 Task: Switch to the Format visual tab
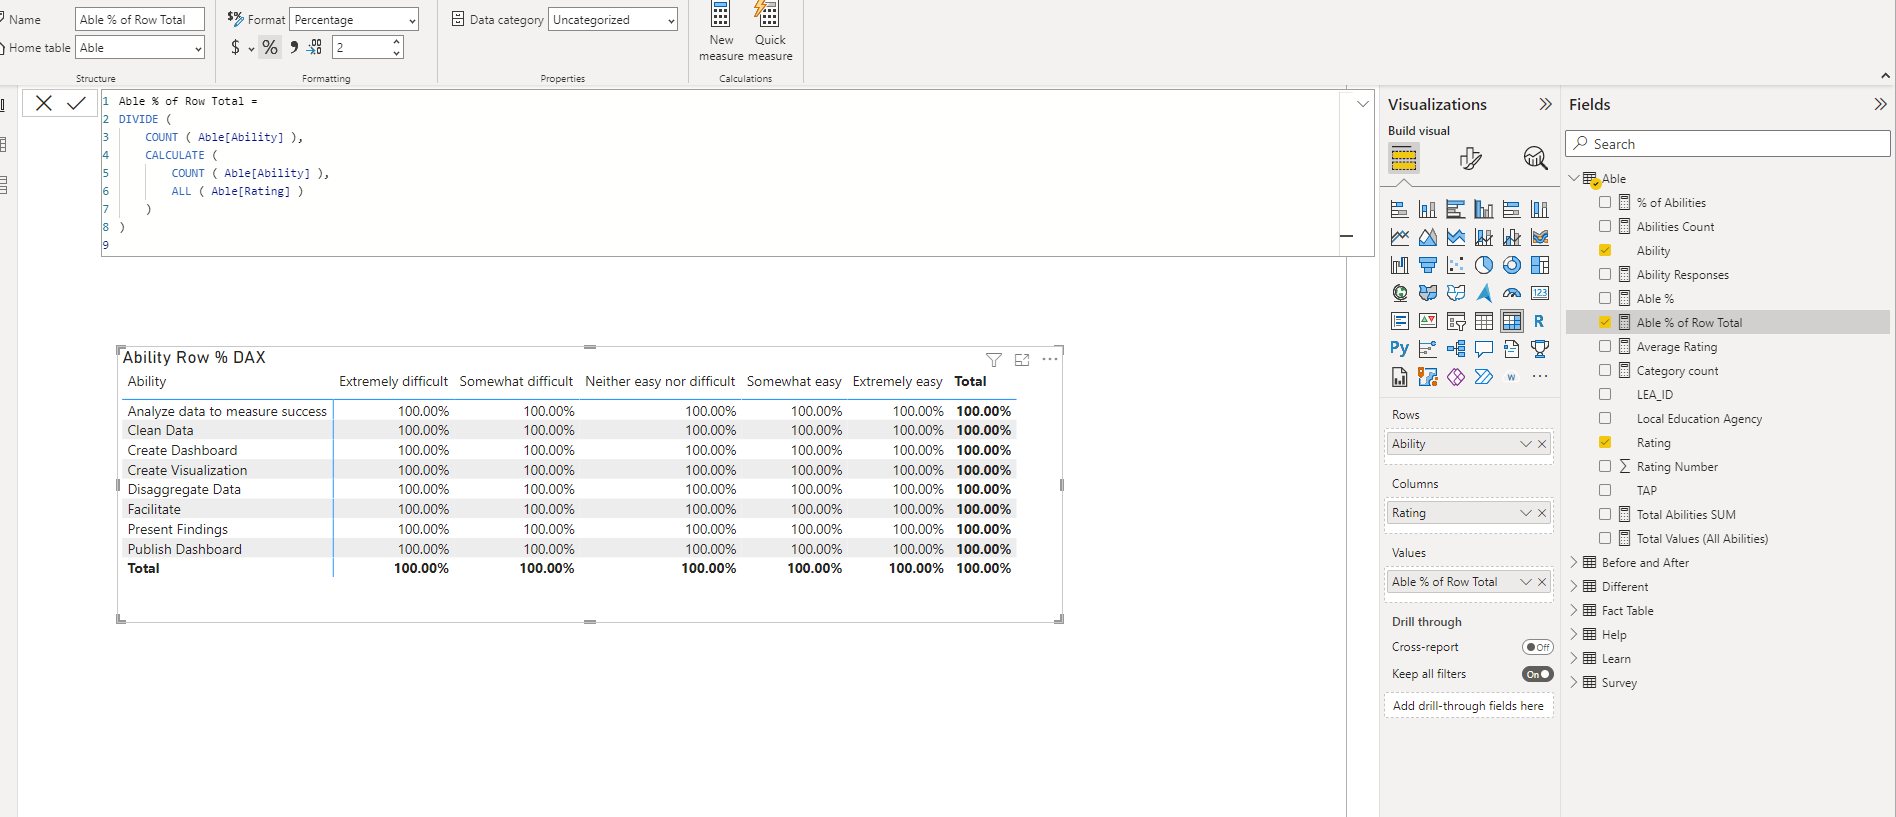[1470, 158]
